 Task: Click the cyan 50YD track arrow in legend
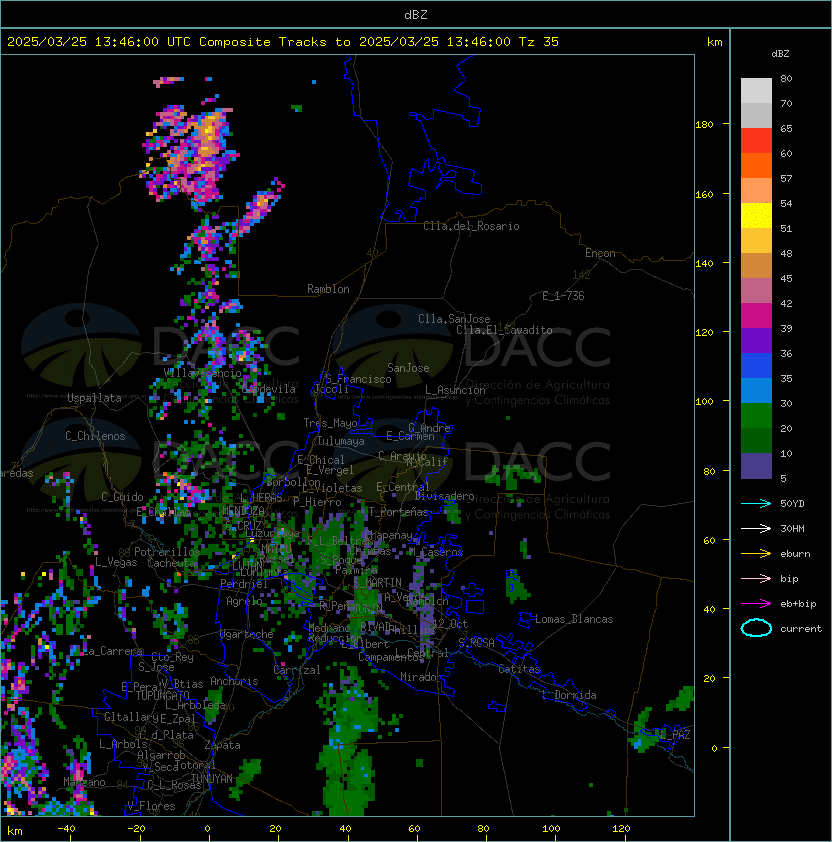click(756, 503)
